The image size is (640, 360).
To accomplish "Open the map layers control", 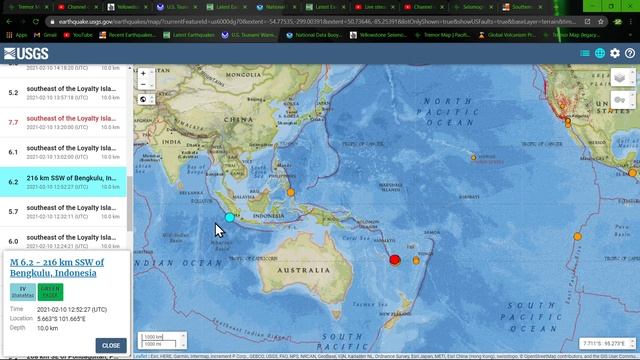I will pos(620,78).
